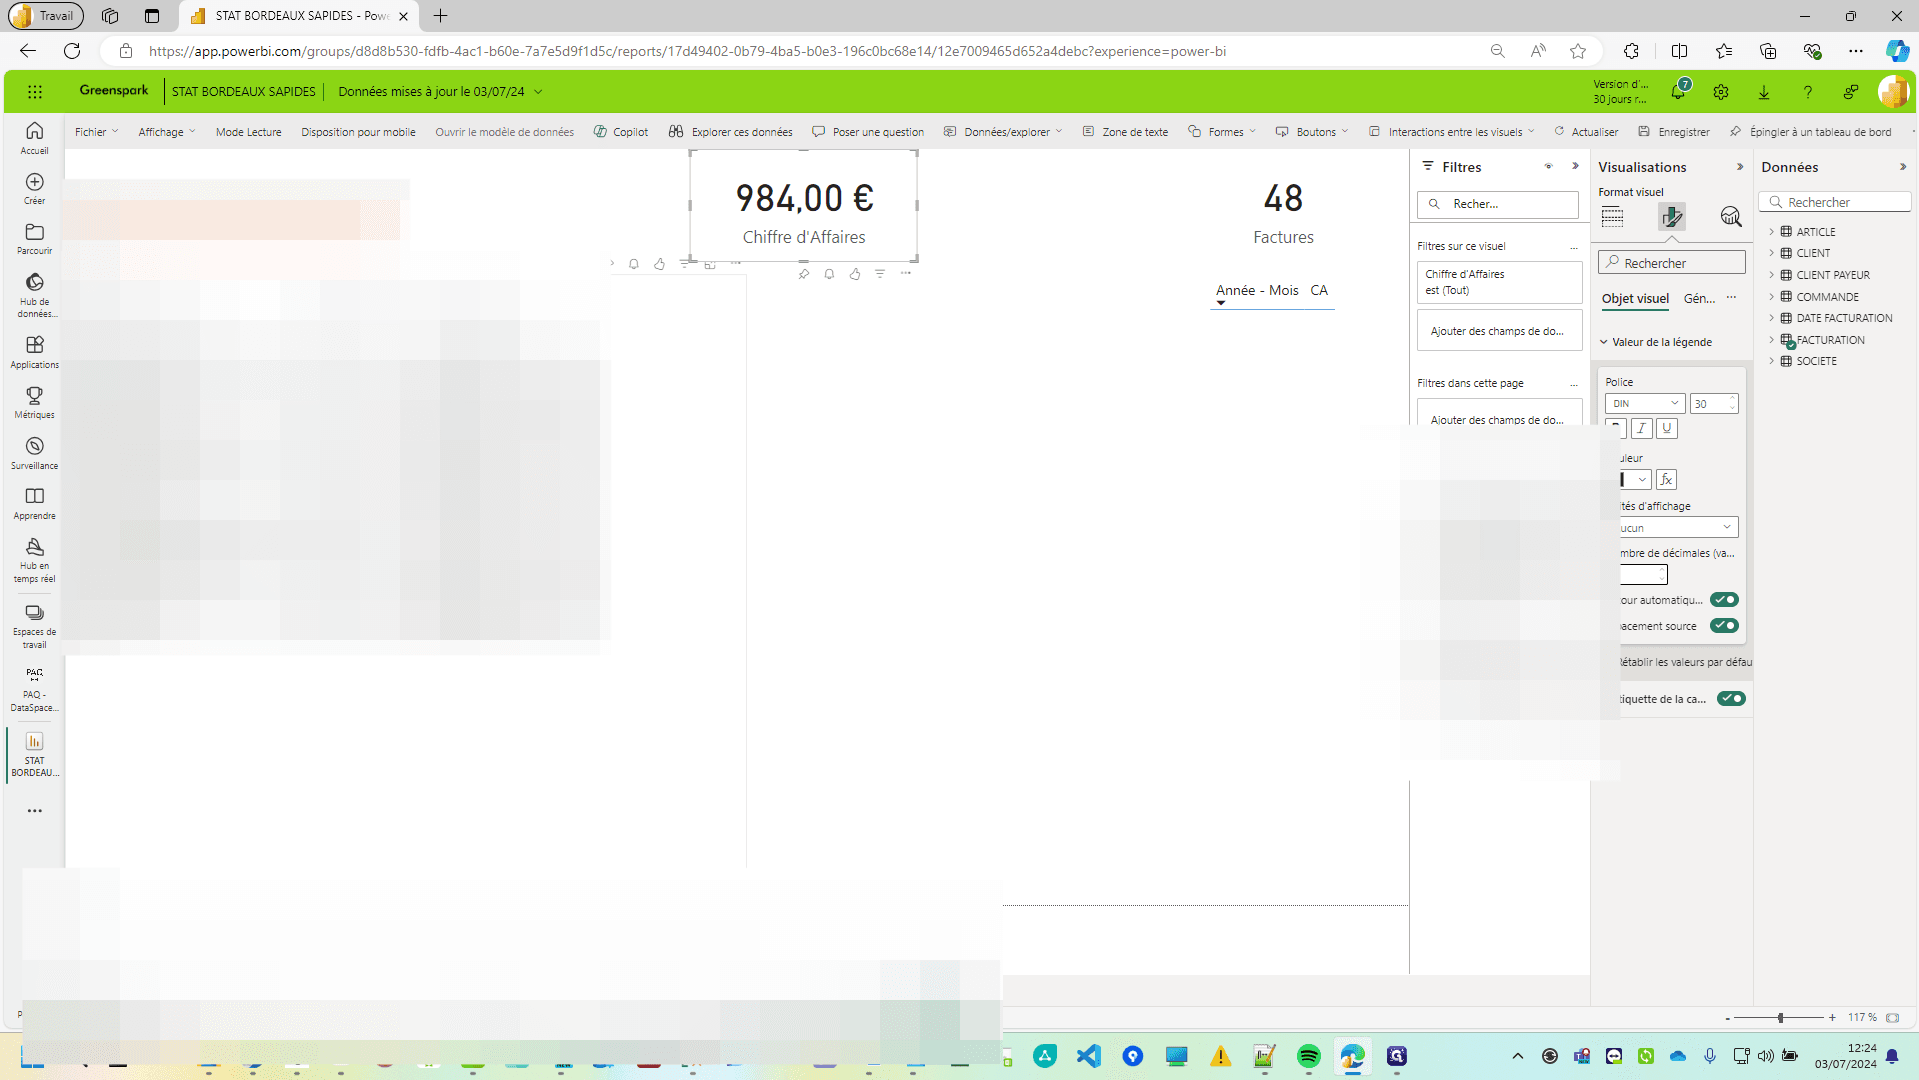Collapse the Filtres pane
The image size is (1919, 1080).
pyautogui.click(x=1575, y=167)
